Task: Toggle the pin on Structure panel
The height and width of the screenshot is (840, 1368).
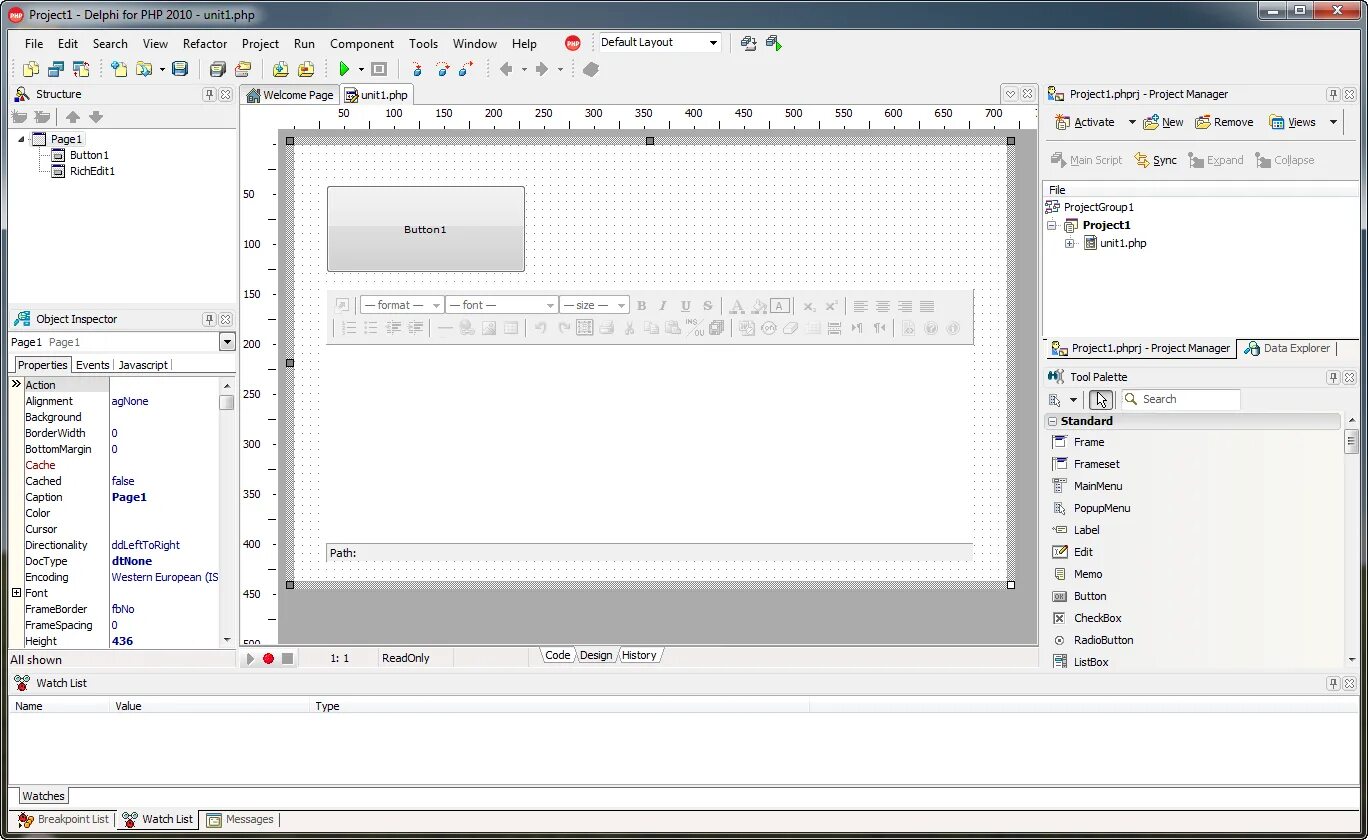Action: pyautogui.click(x=209, y=94)
